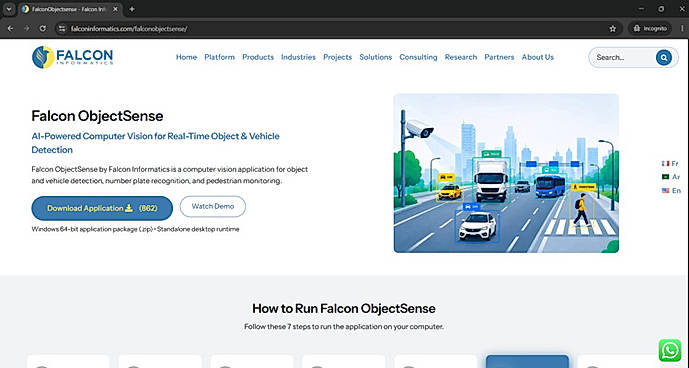Click 'Follow these 7 steps' text
The width and height of the screenshot is (689, 368).
pyautogui.click(x=344, y=327)
